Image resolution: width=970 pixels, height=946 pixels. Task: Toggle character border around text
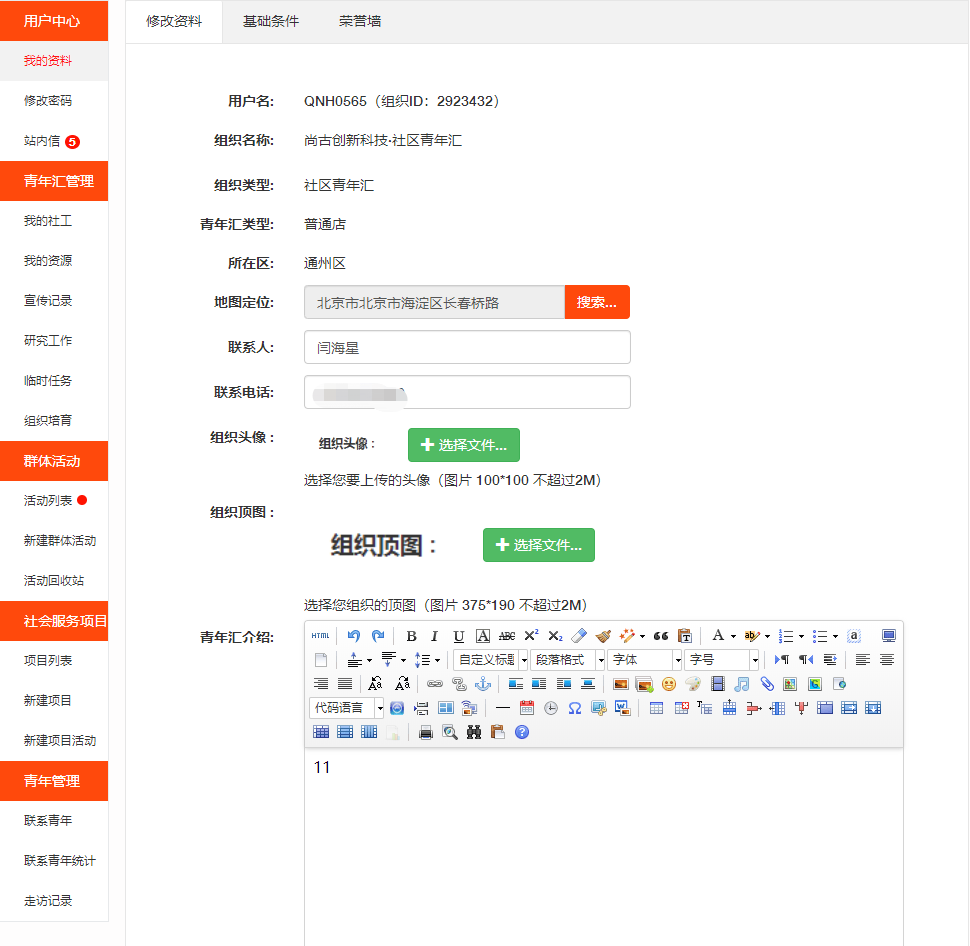(483, 635)
